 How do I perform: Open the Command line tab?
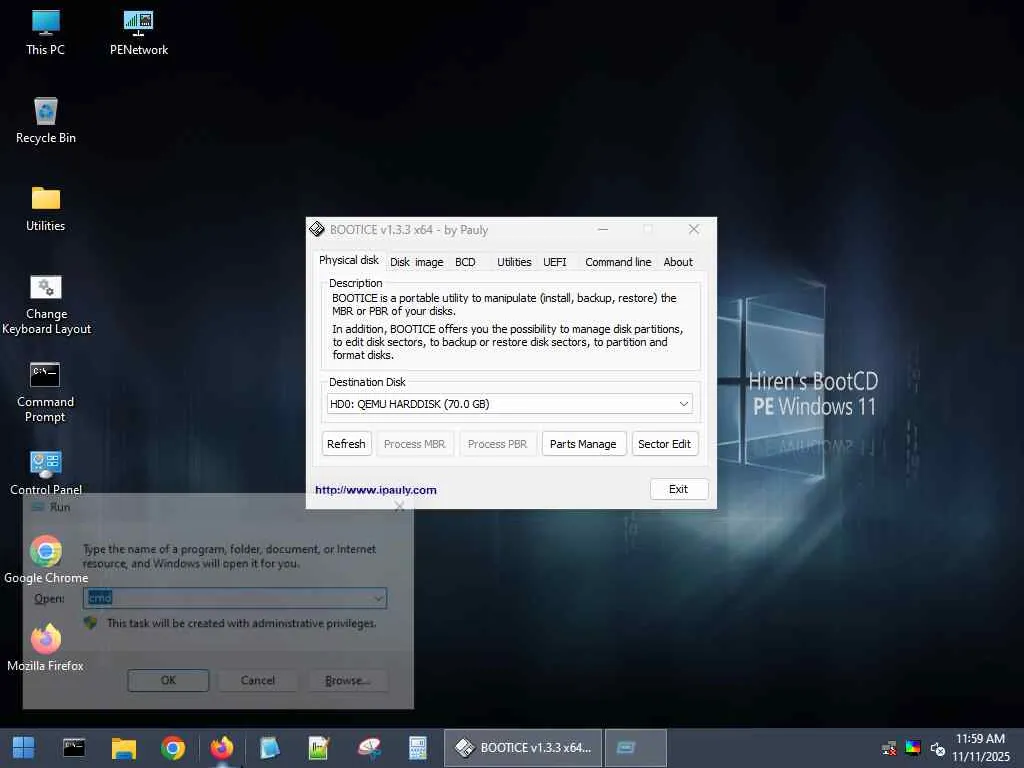618,262
